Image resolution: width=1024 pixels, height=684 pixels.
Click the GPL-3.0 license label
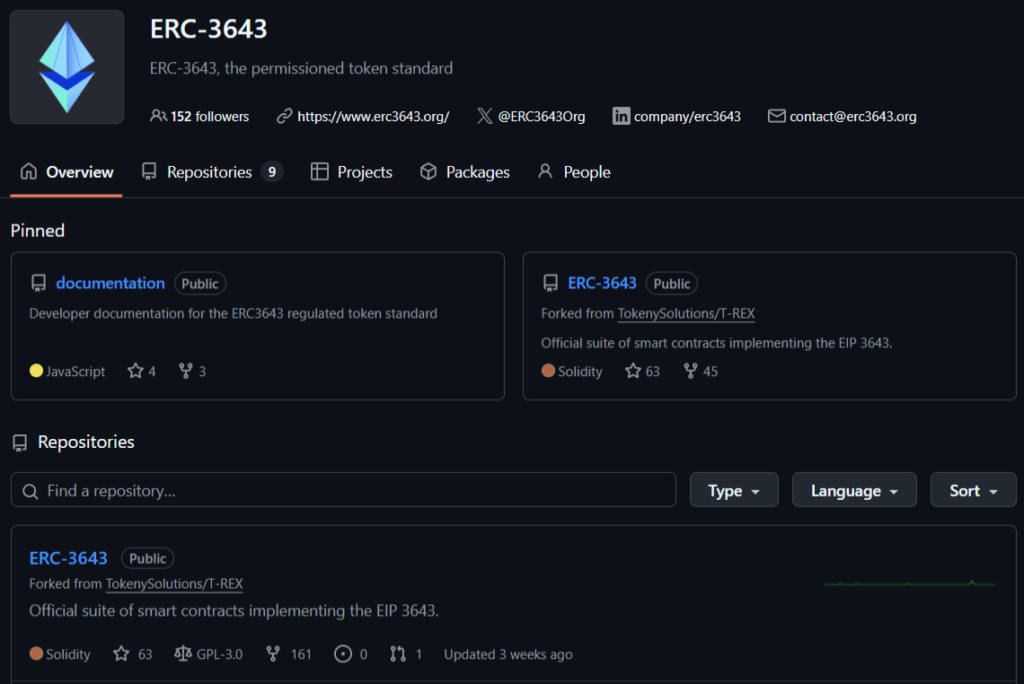tap(208, 654)
